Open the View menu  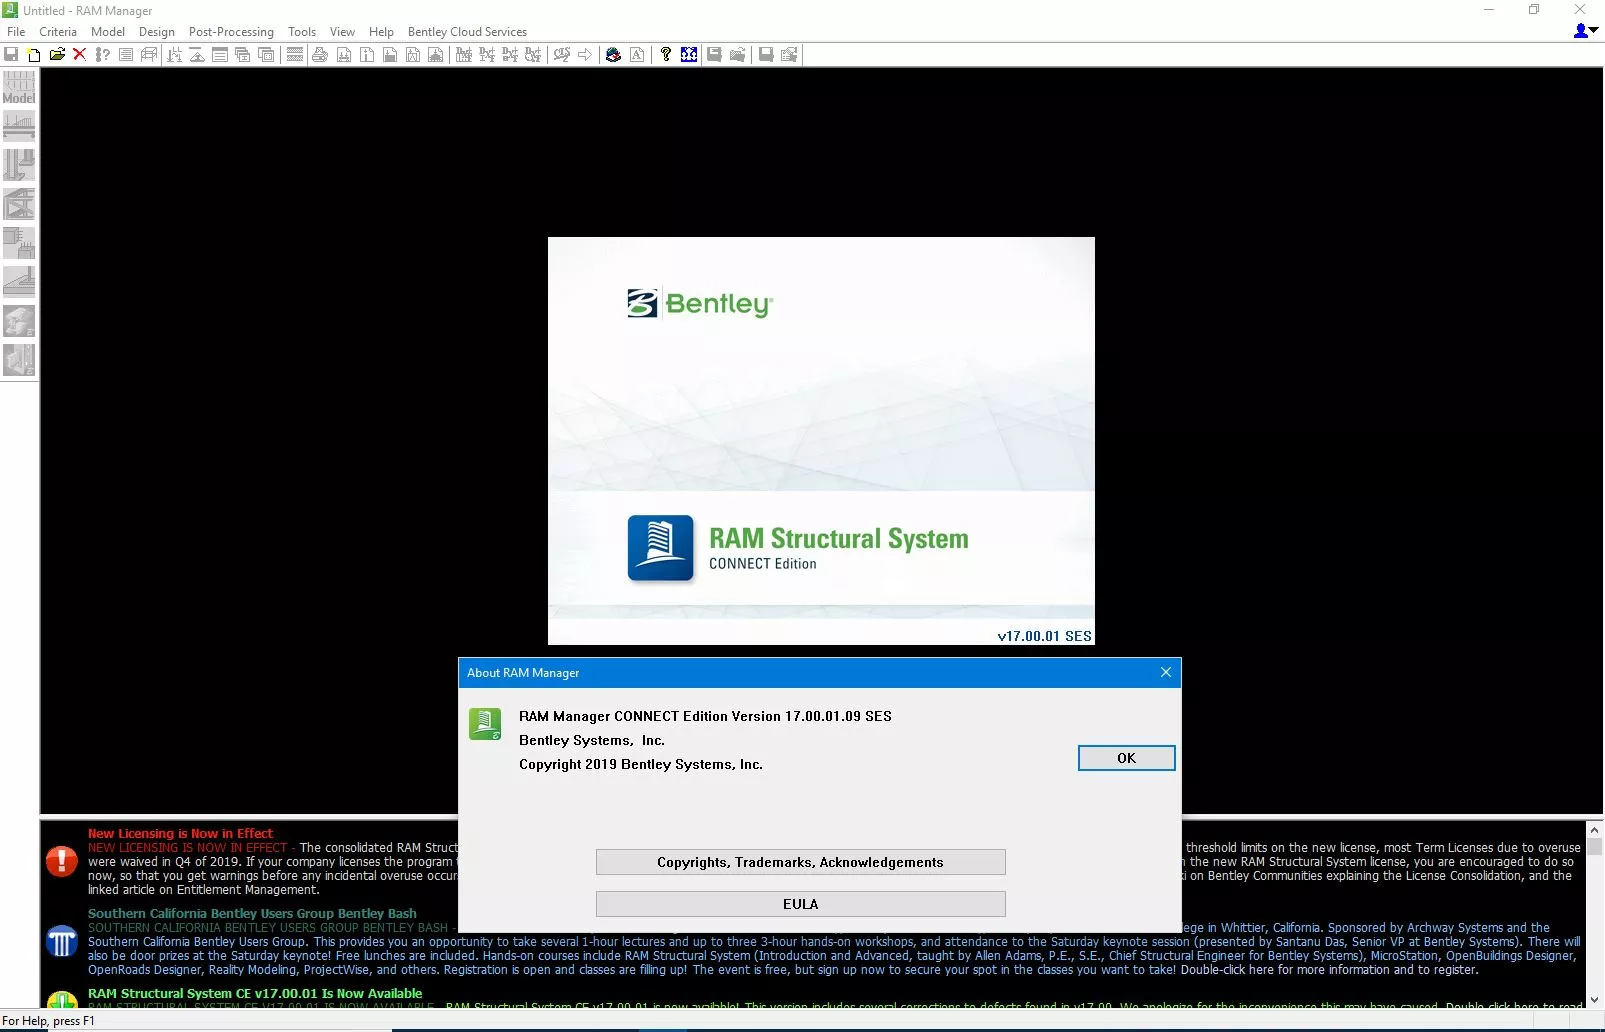342,32
